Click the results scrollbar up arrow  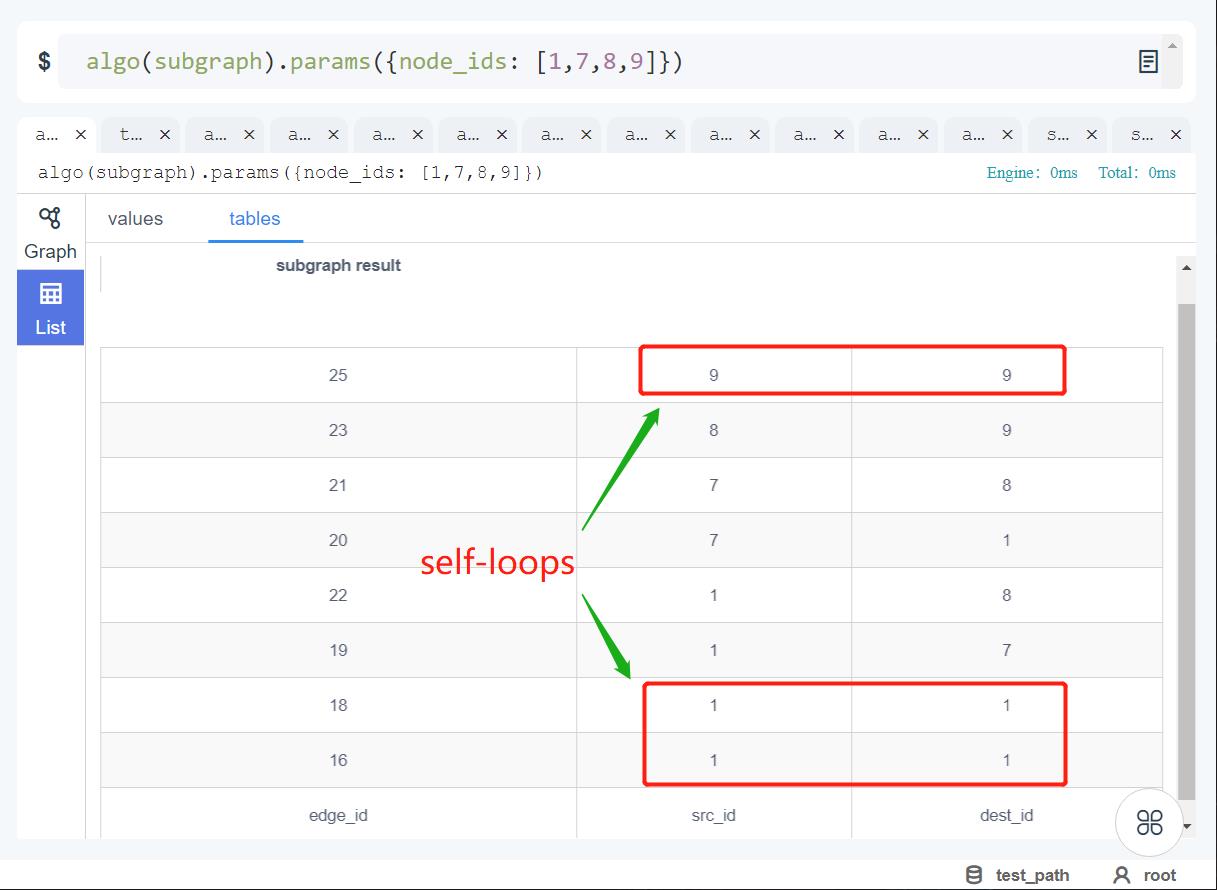point(1187,267)
